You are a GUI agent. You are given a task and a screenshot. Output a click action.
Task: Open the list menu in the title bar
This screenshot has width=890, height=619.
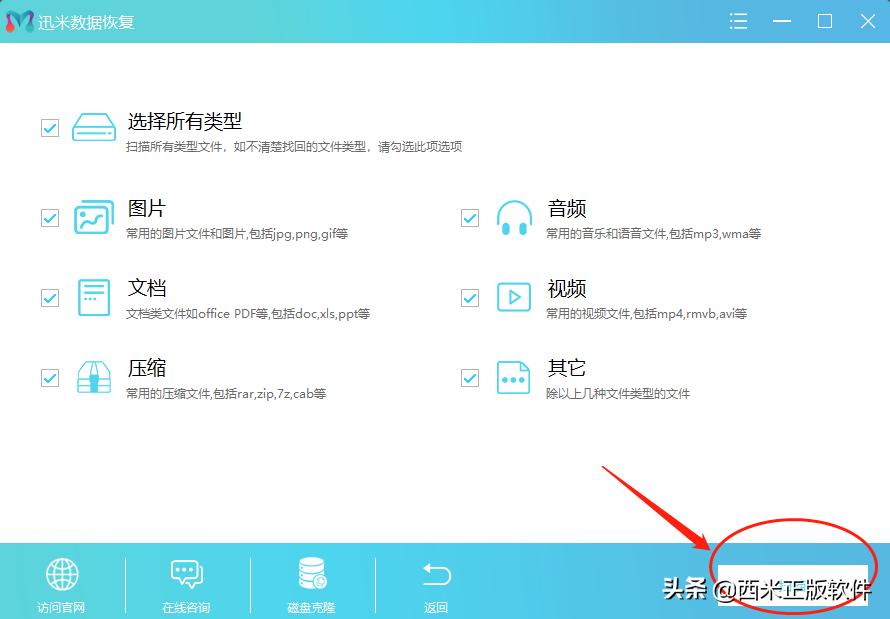738,20
